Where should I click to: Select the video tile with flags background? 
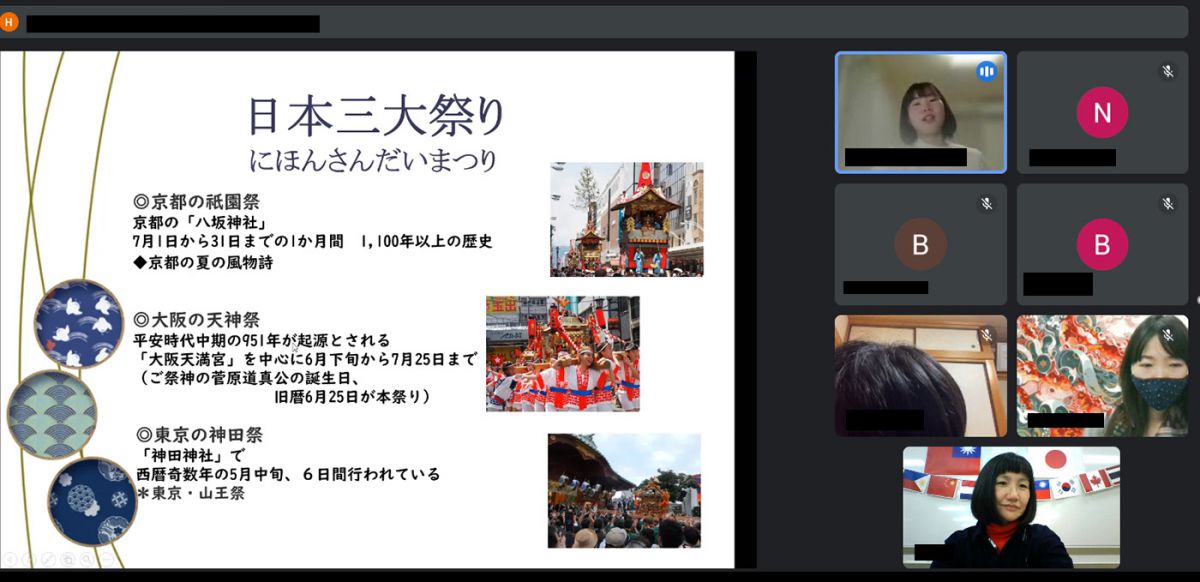pos(1011,507)
